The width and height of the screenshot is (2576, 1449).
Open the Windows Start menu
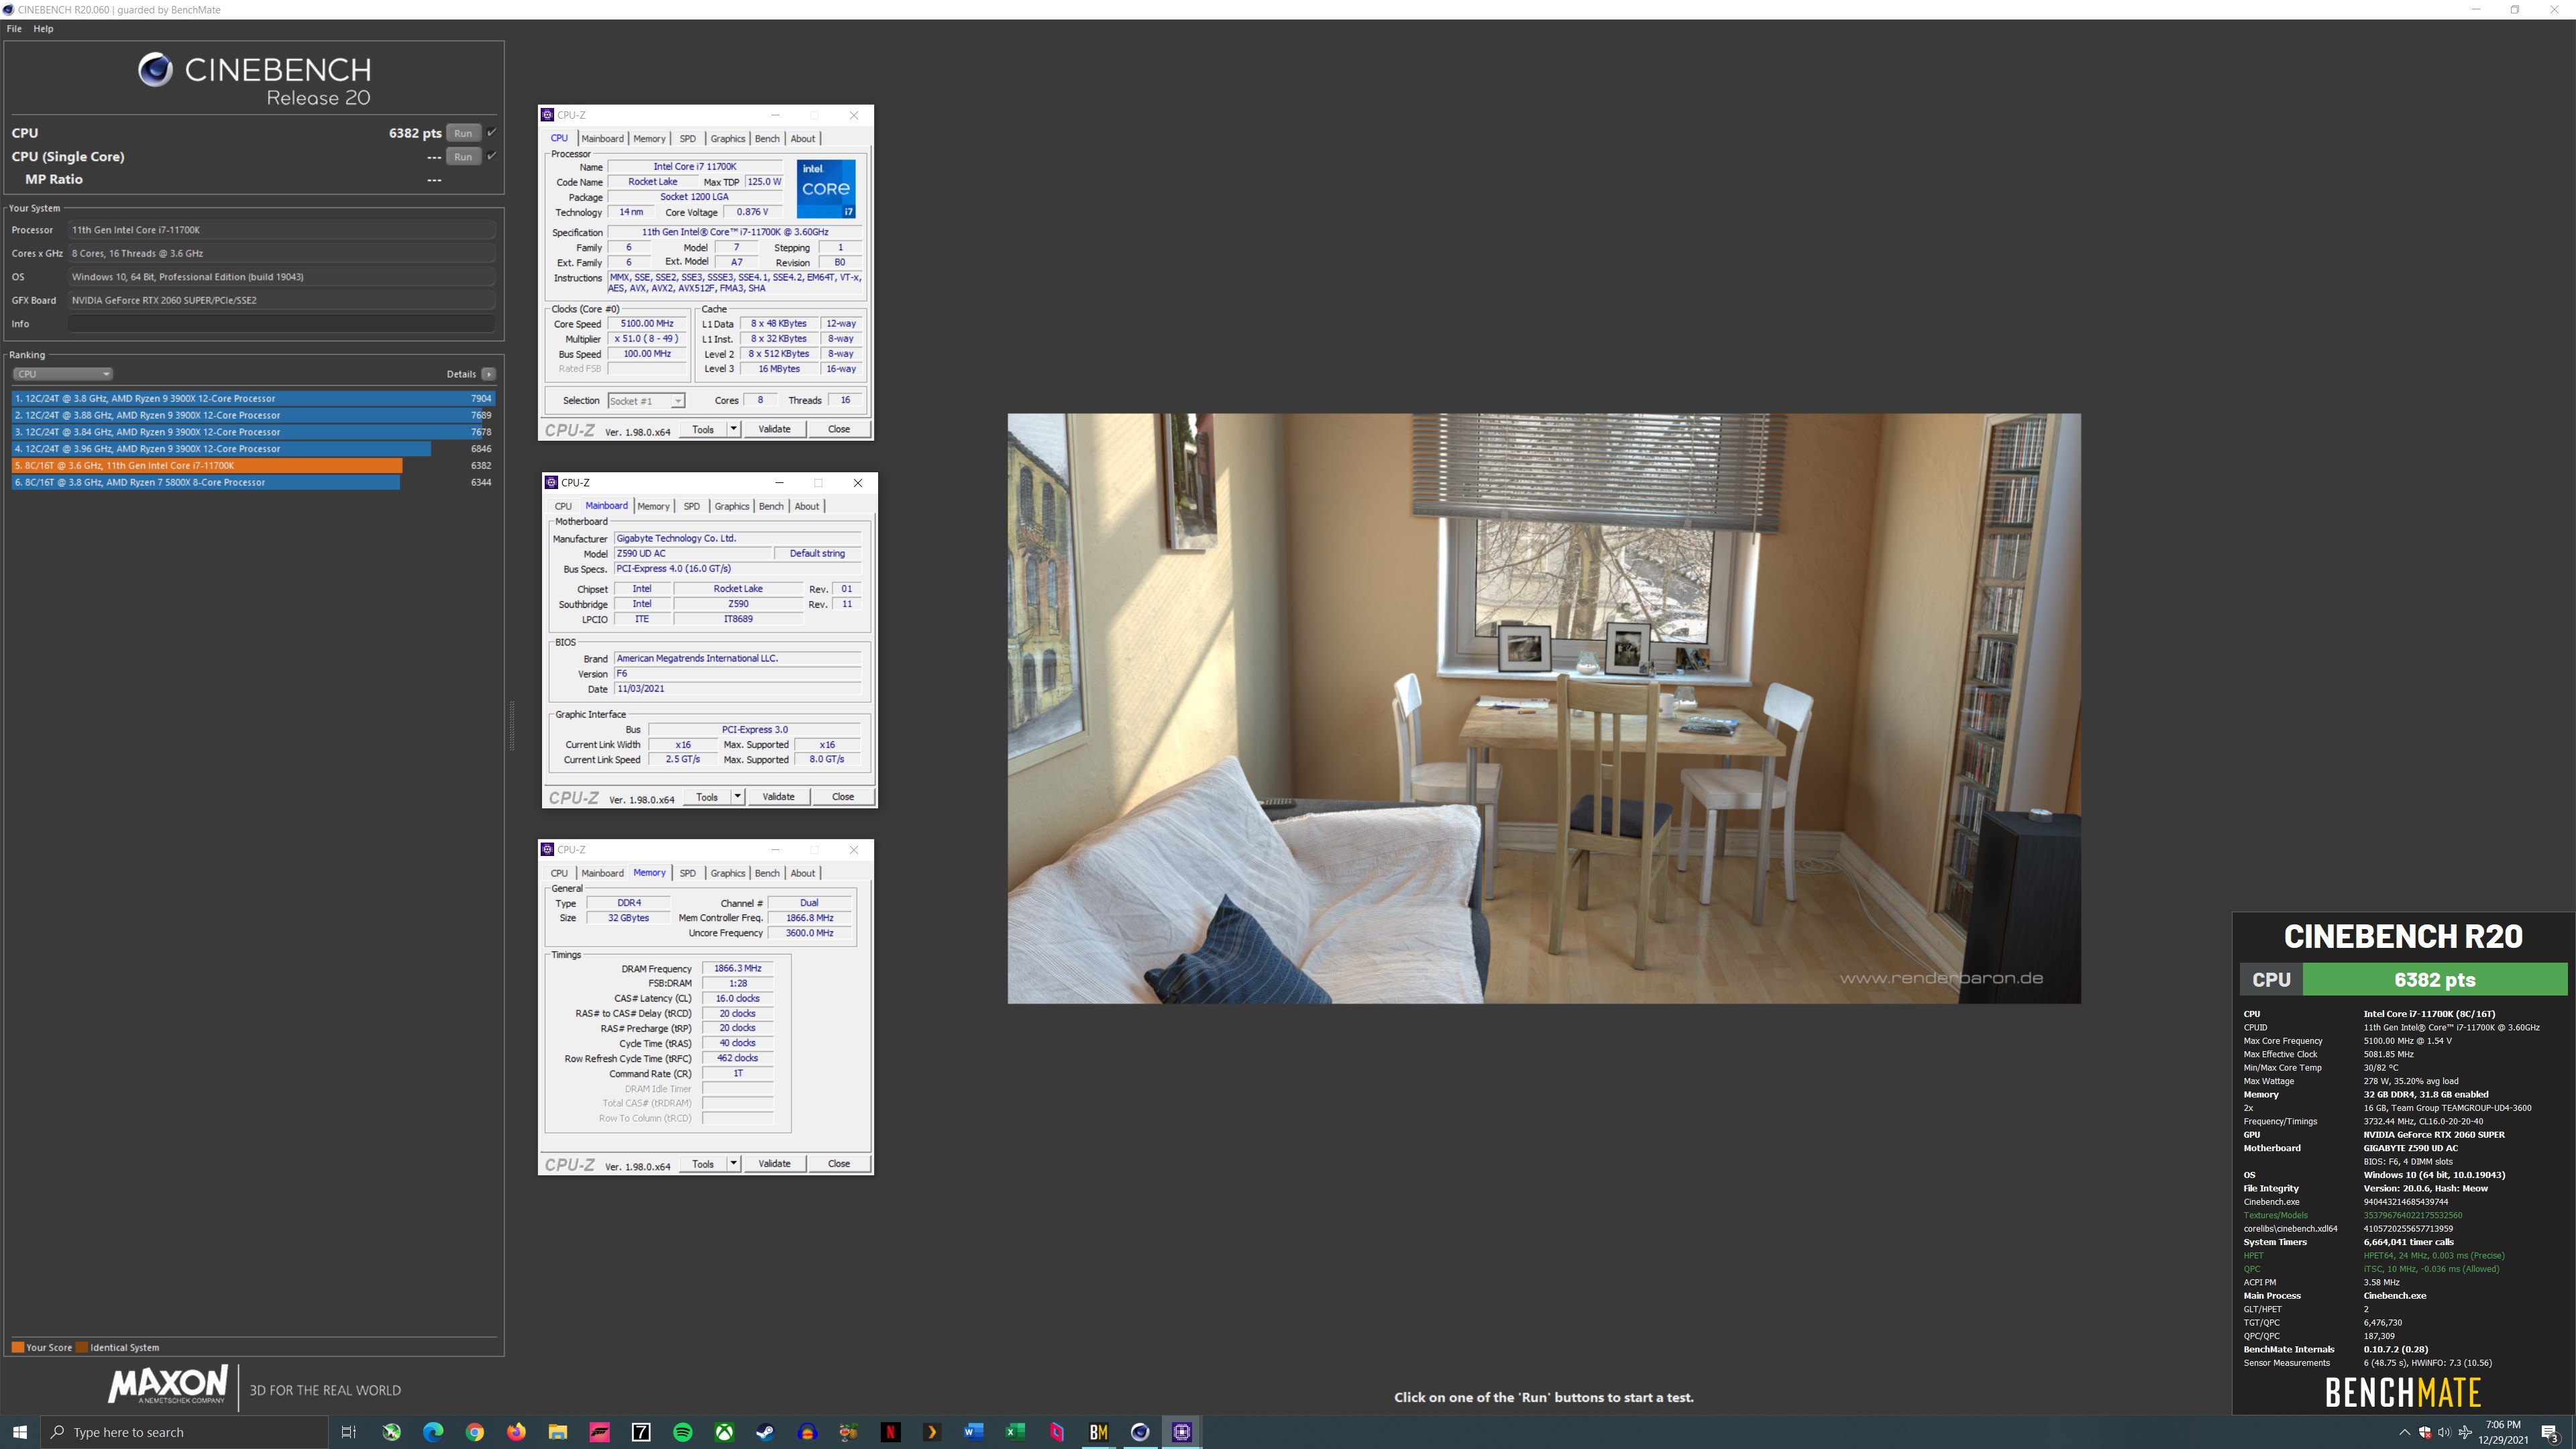coord(20,1432)
